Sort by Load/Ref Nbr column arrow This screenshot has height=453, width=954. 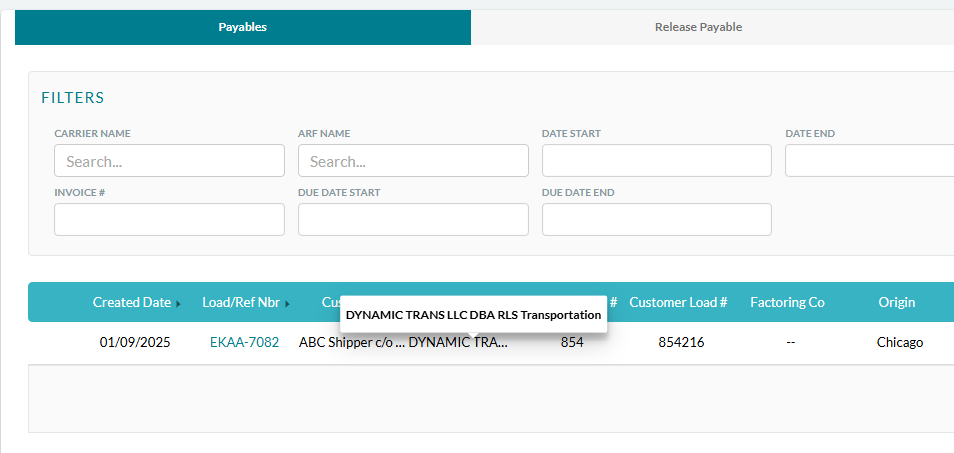point(287,303)
